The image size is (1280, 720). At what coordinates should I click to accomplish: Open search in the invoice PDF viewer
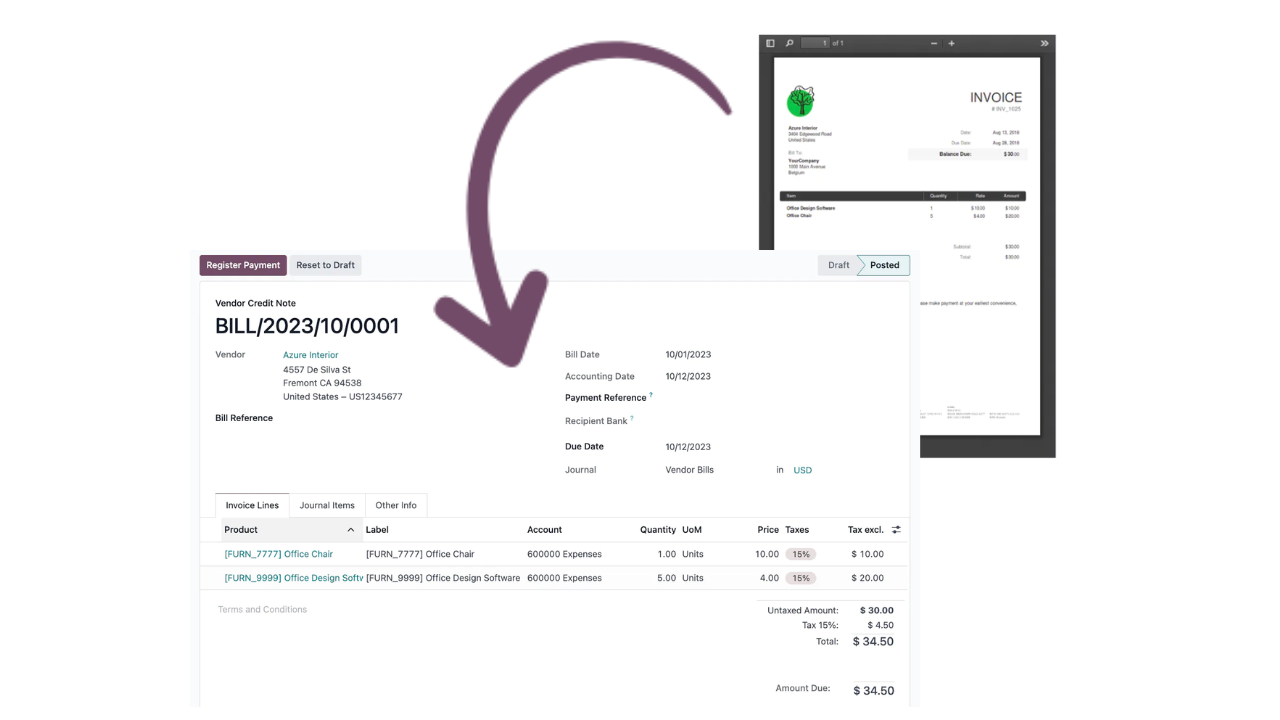[789, 43]
